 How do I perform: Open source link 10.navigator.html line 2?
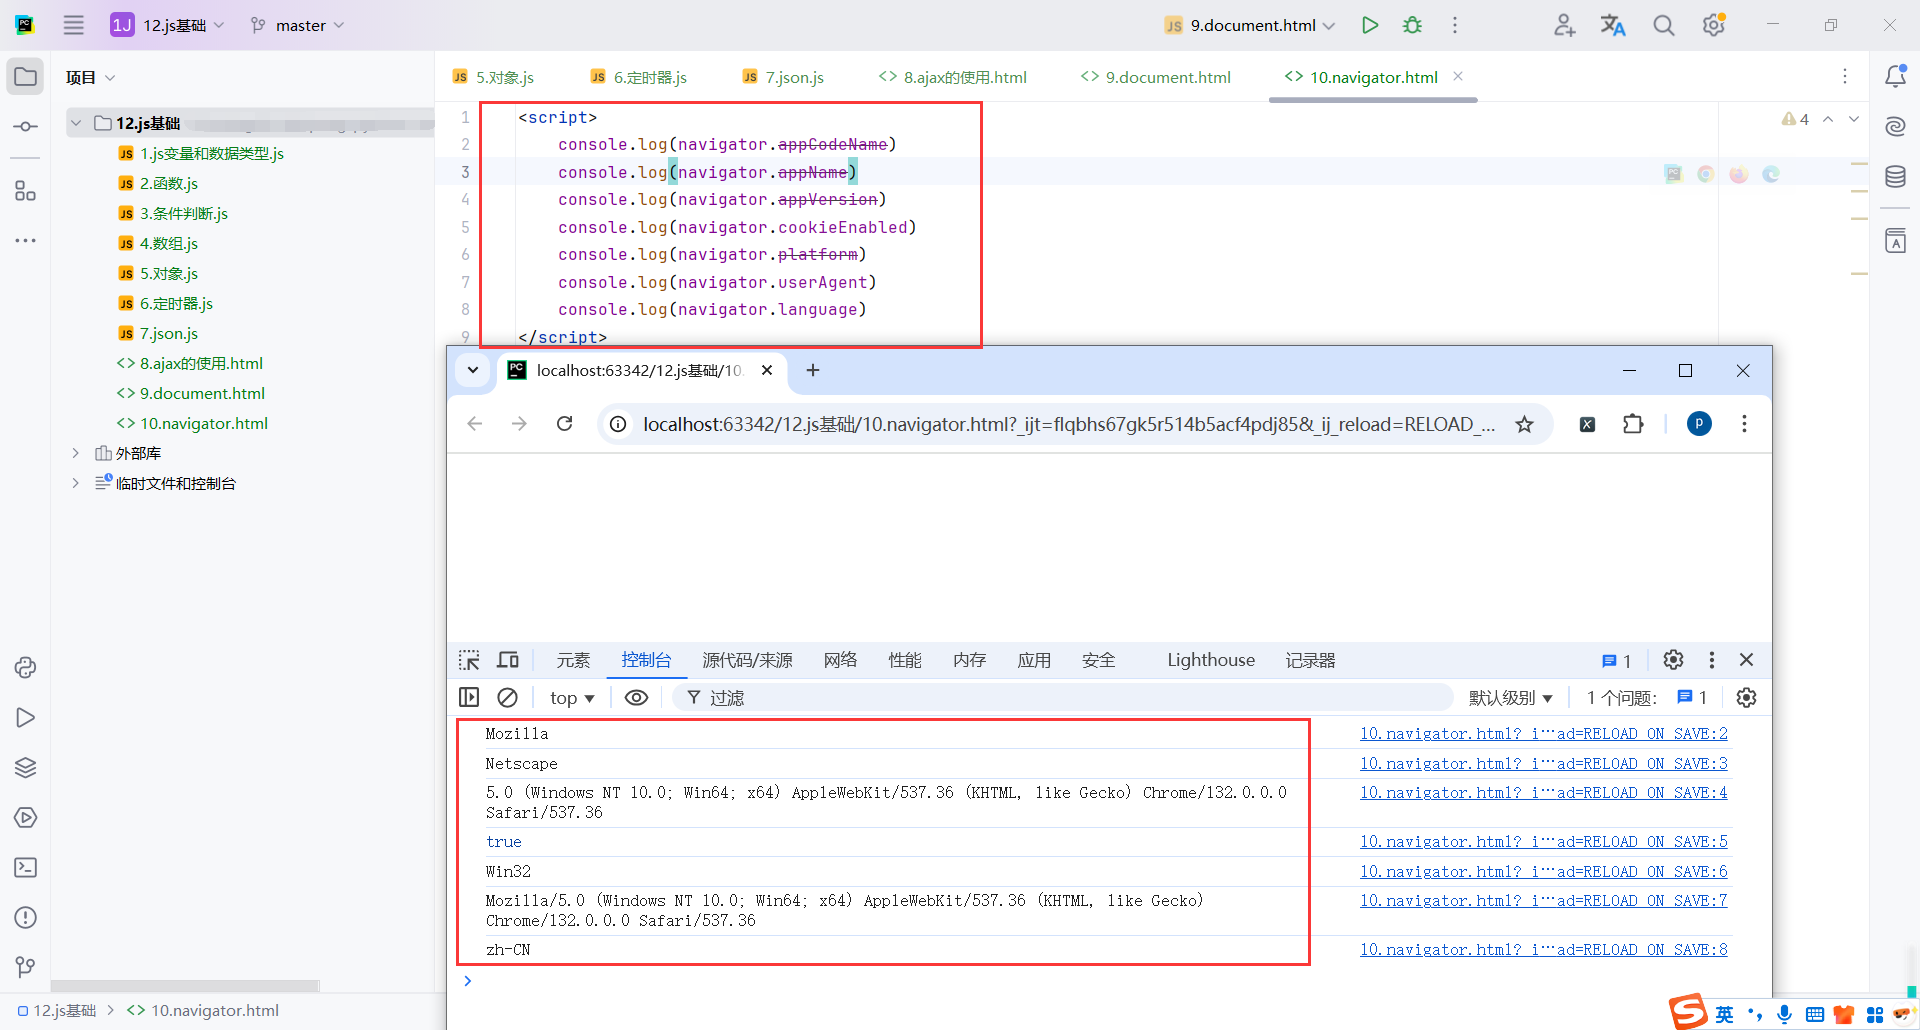coord(1543,734)
